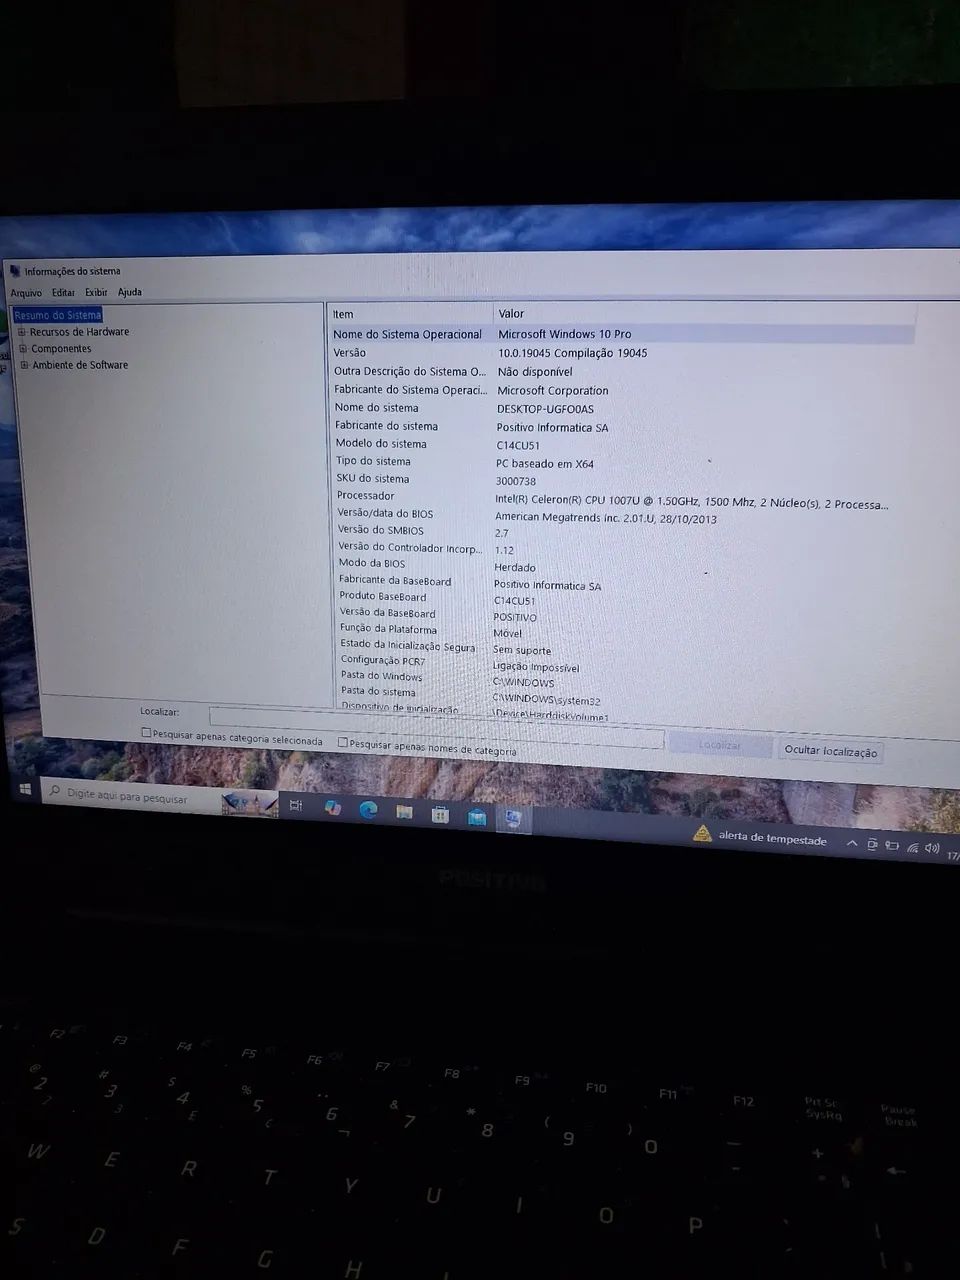Image resolution: width=960 pixels, height=1280 pixels.
Task: Expand the Recursos de Hardware node
Action: click(22, 332)
